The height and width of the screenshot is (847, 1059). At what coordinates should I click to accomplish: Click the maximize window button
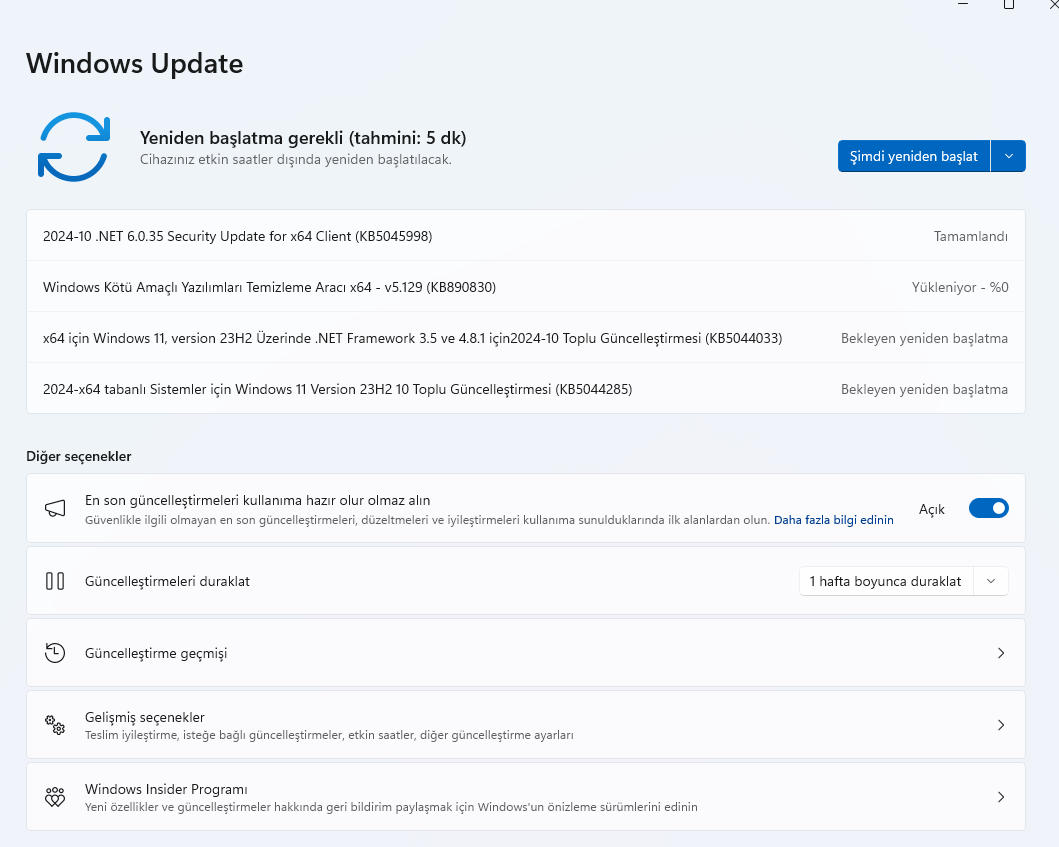tap(1009, 5)
